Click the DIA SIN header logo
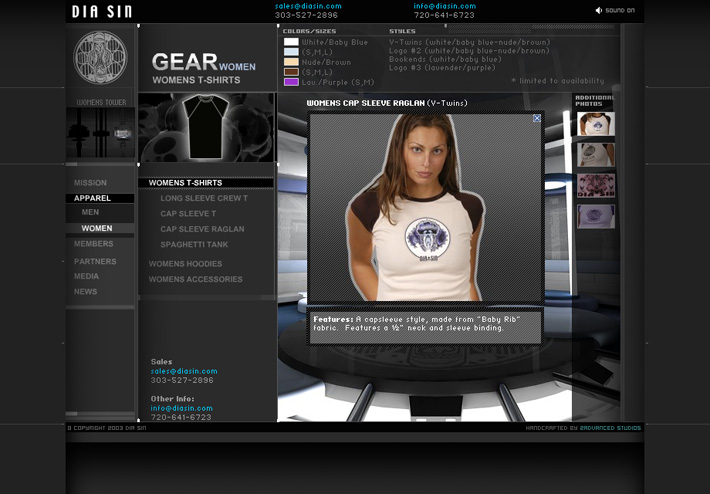Viewport: 710px width, 494px height. point(102,11)
